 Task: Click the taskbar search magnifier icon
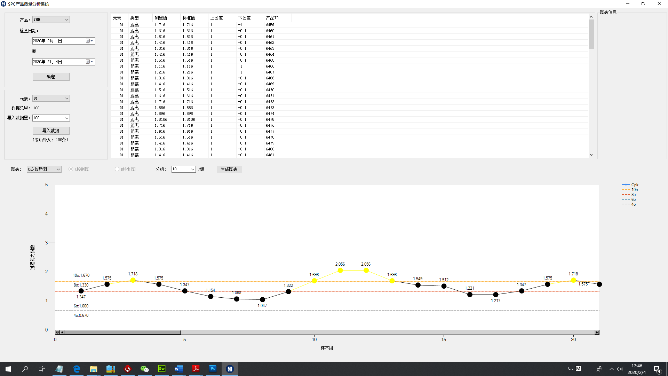25,369
